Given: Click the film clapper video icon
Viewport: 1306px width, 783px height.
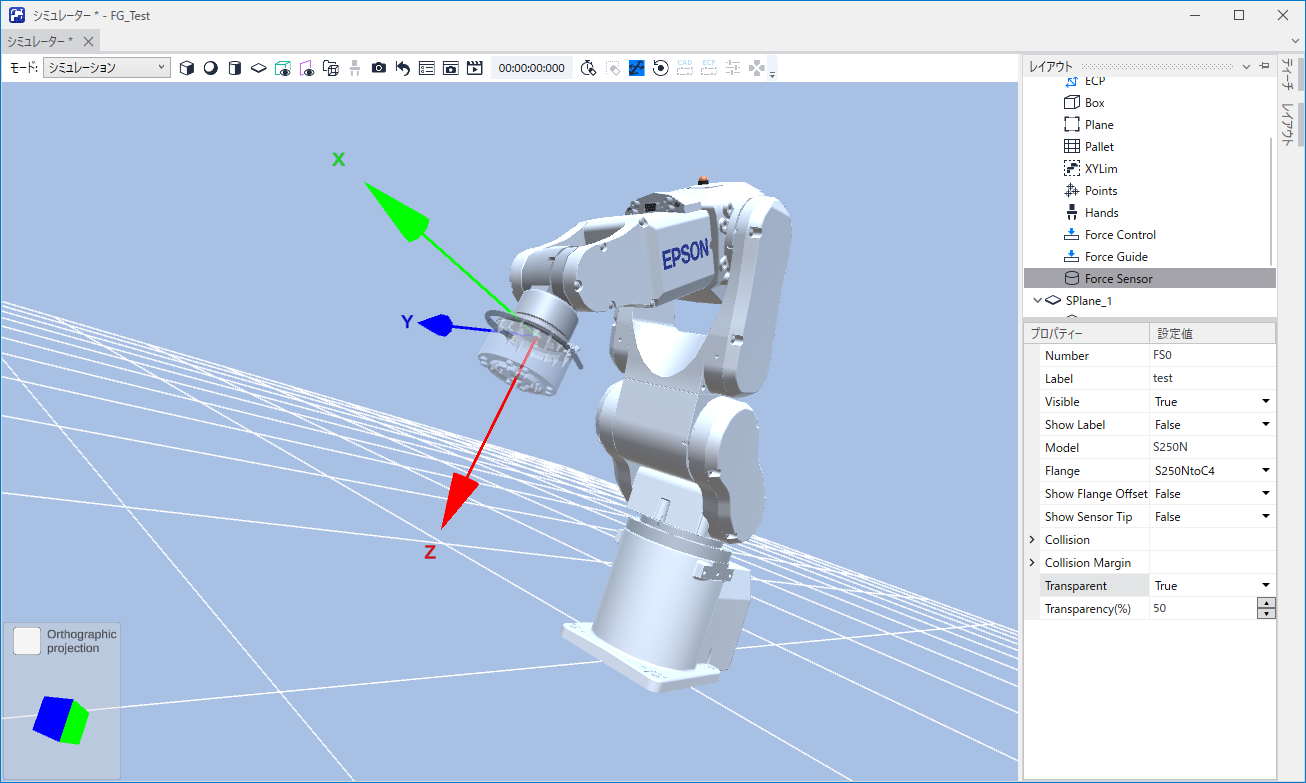Looking at the screenshot, I should [x=475, y=68].
